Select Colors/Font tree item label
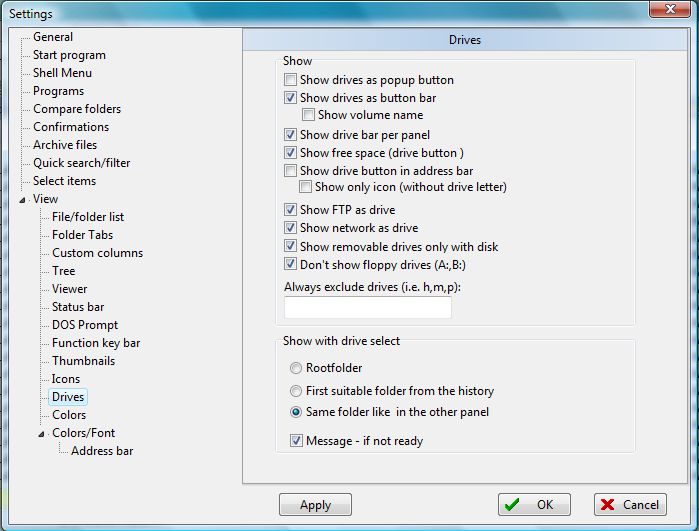 [x=83, y=432]
